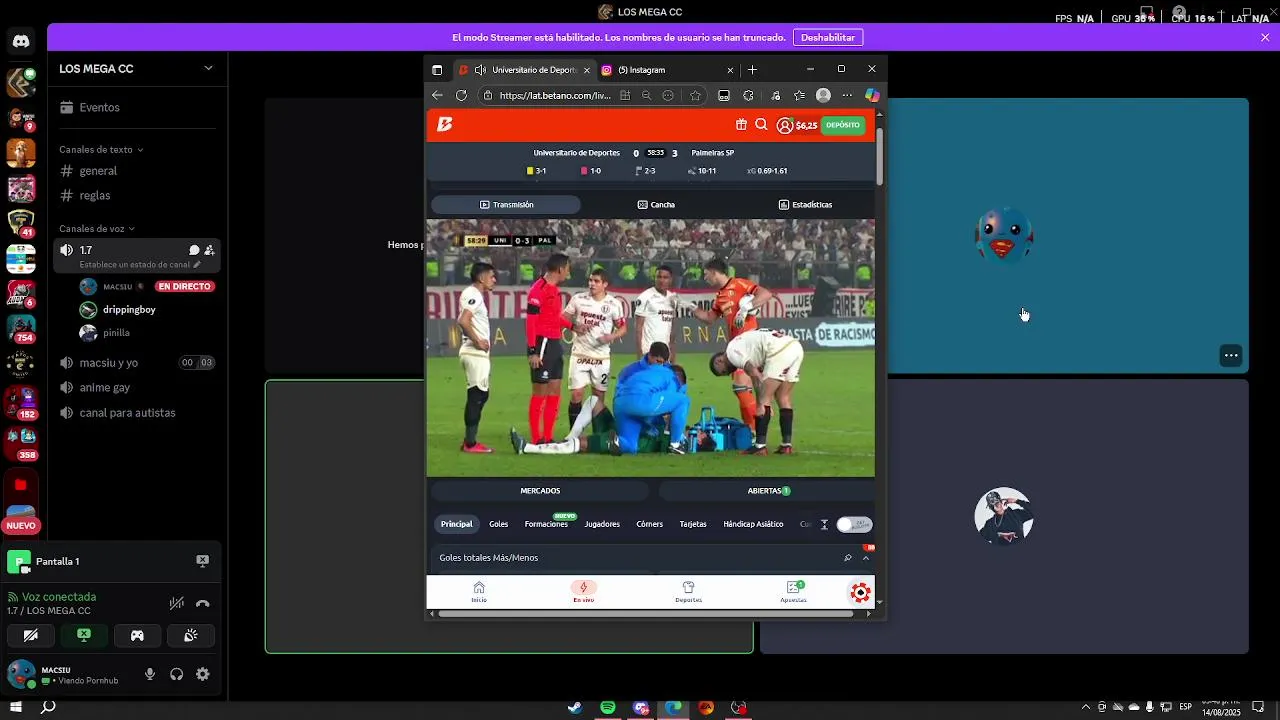The height and width of the screenshot is (720, 1280).
Task: Open browser profile avatar icon
Action: pyautogui.click(x=823, y=96)
